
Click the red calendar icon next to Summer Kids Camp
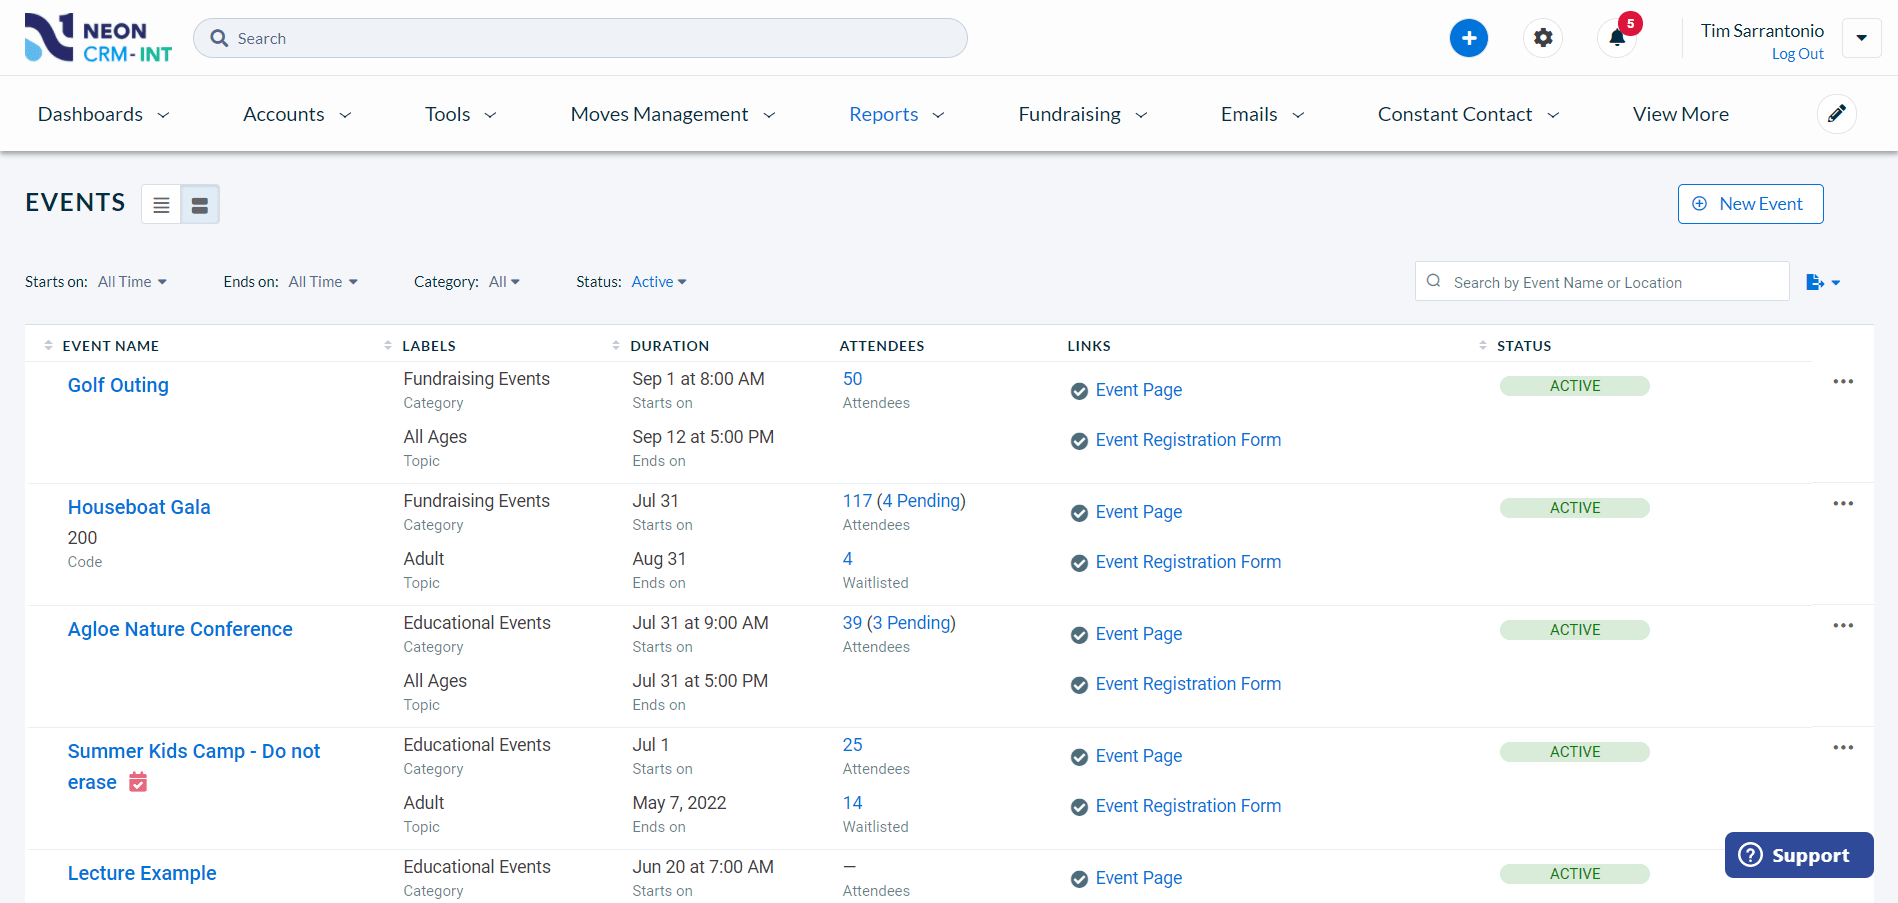point(138,782)
